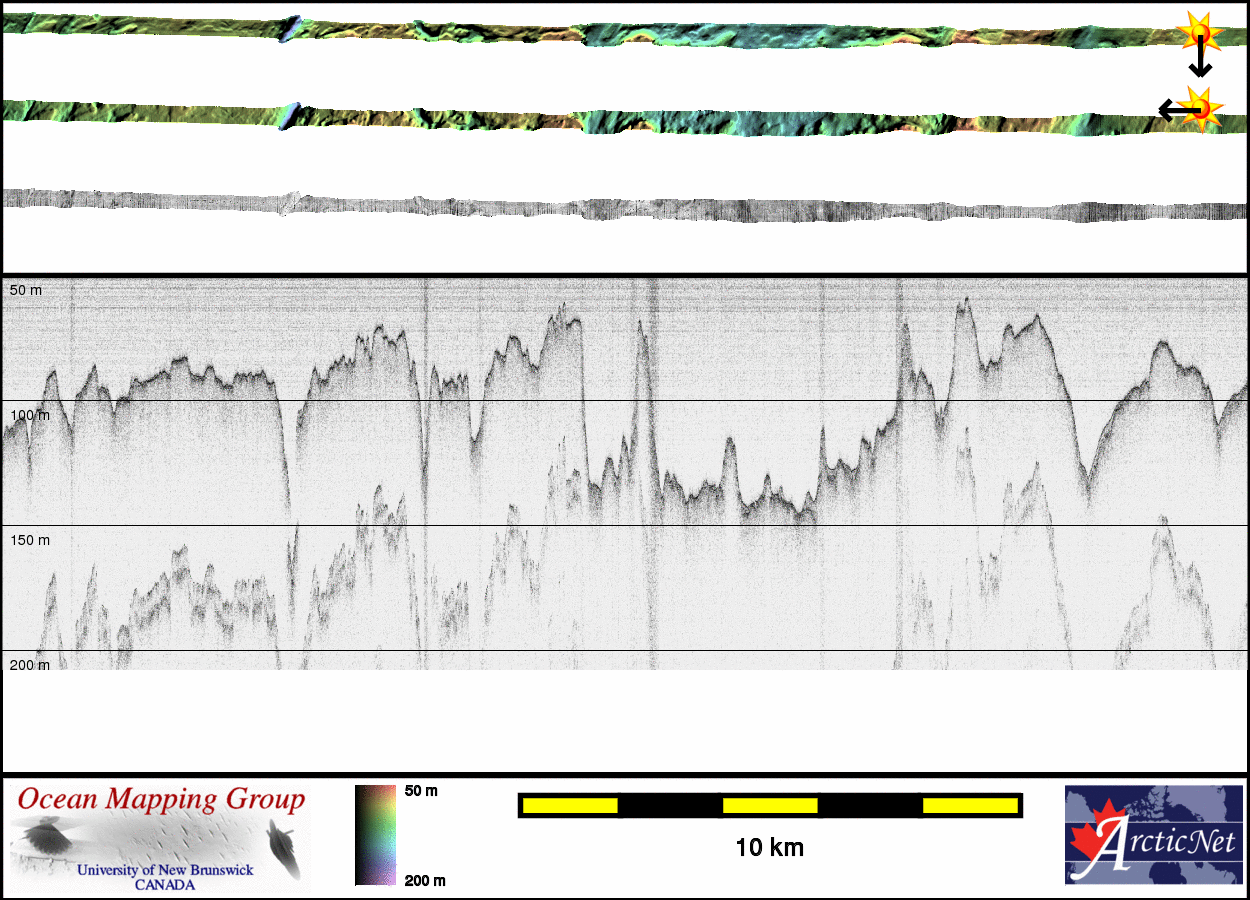Image resolution: width=1250 pixels, height=900 pixels.
Task: Click the 50 m depth label on profile
Action: click(x=26, y=290)
